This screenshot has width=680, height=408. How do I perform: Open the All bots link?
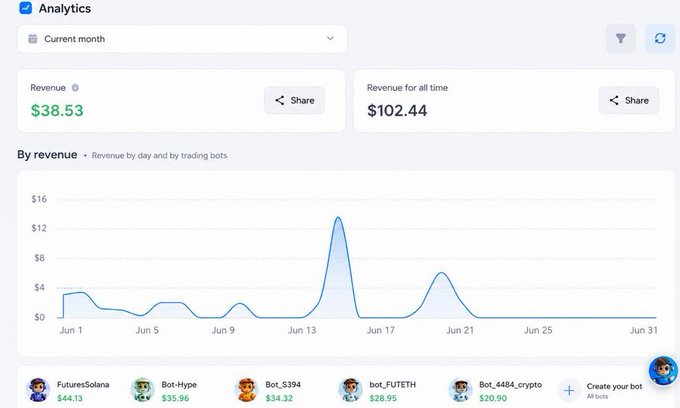[597, 396]
